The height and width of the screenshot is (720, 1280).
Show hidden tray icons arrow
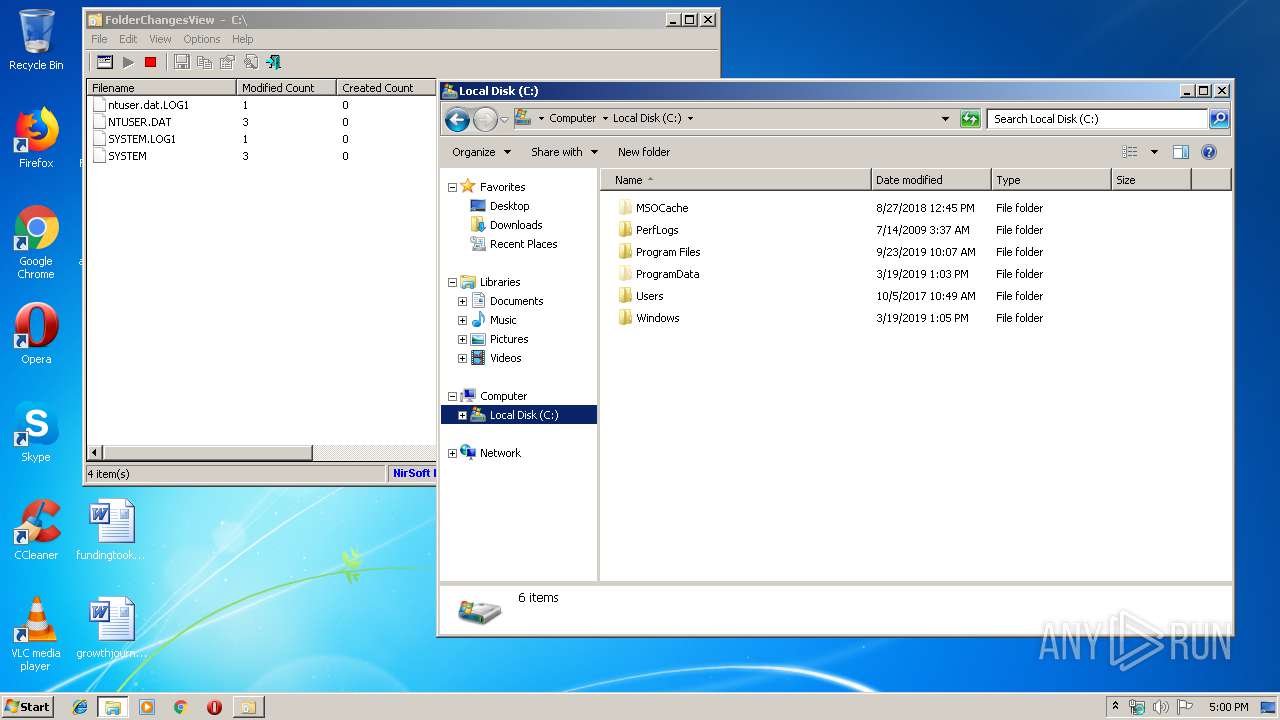click(1115, 707)
